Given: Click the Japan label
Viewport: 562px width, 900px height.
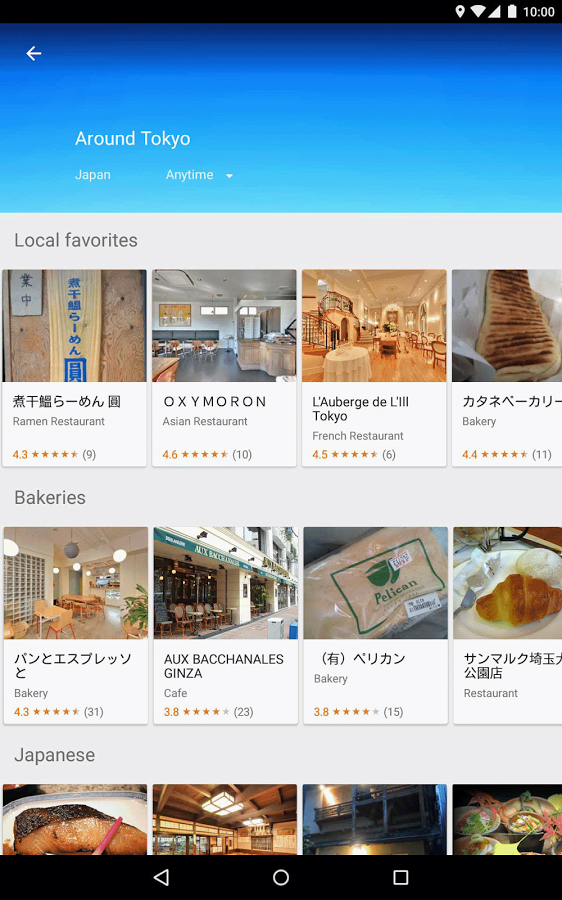Looking at the screenshot, I should [92, 174].
